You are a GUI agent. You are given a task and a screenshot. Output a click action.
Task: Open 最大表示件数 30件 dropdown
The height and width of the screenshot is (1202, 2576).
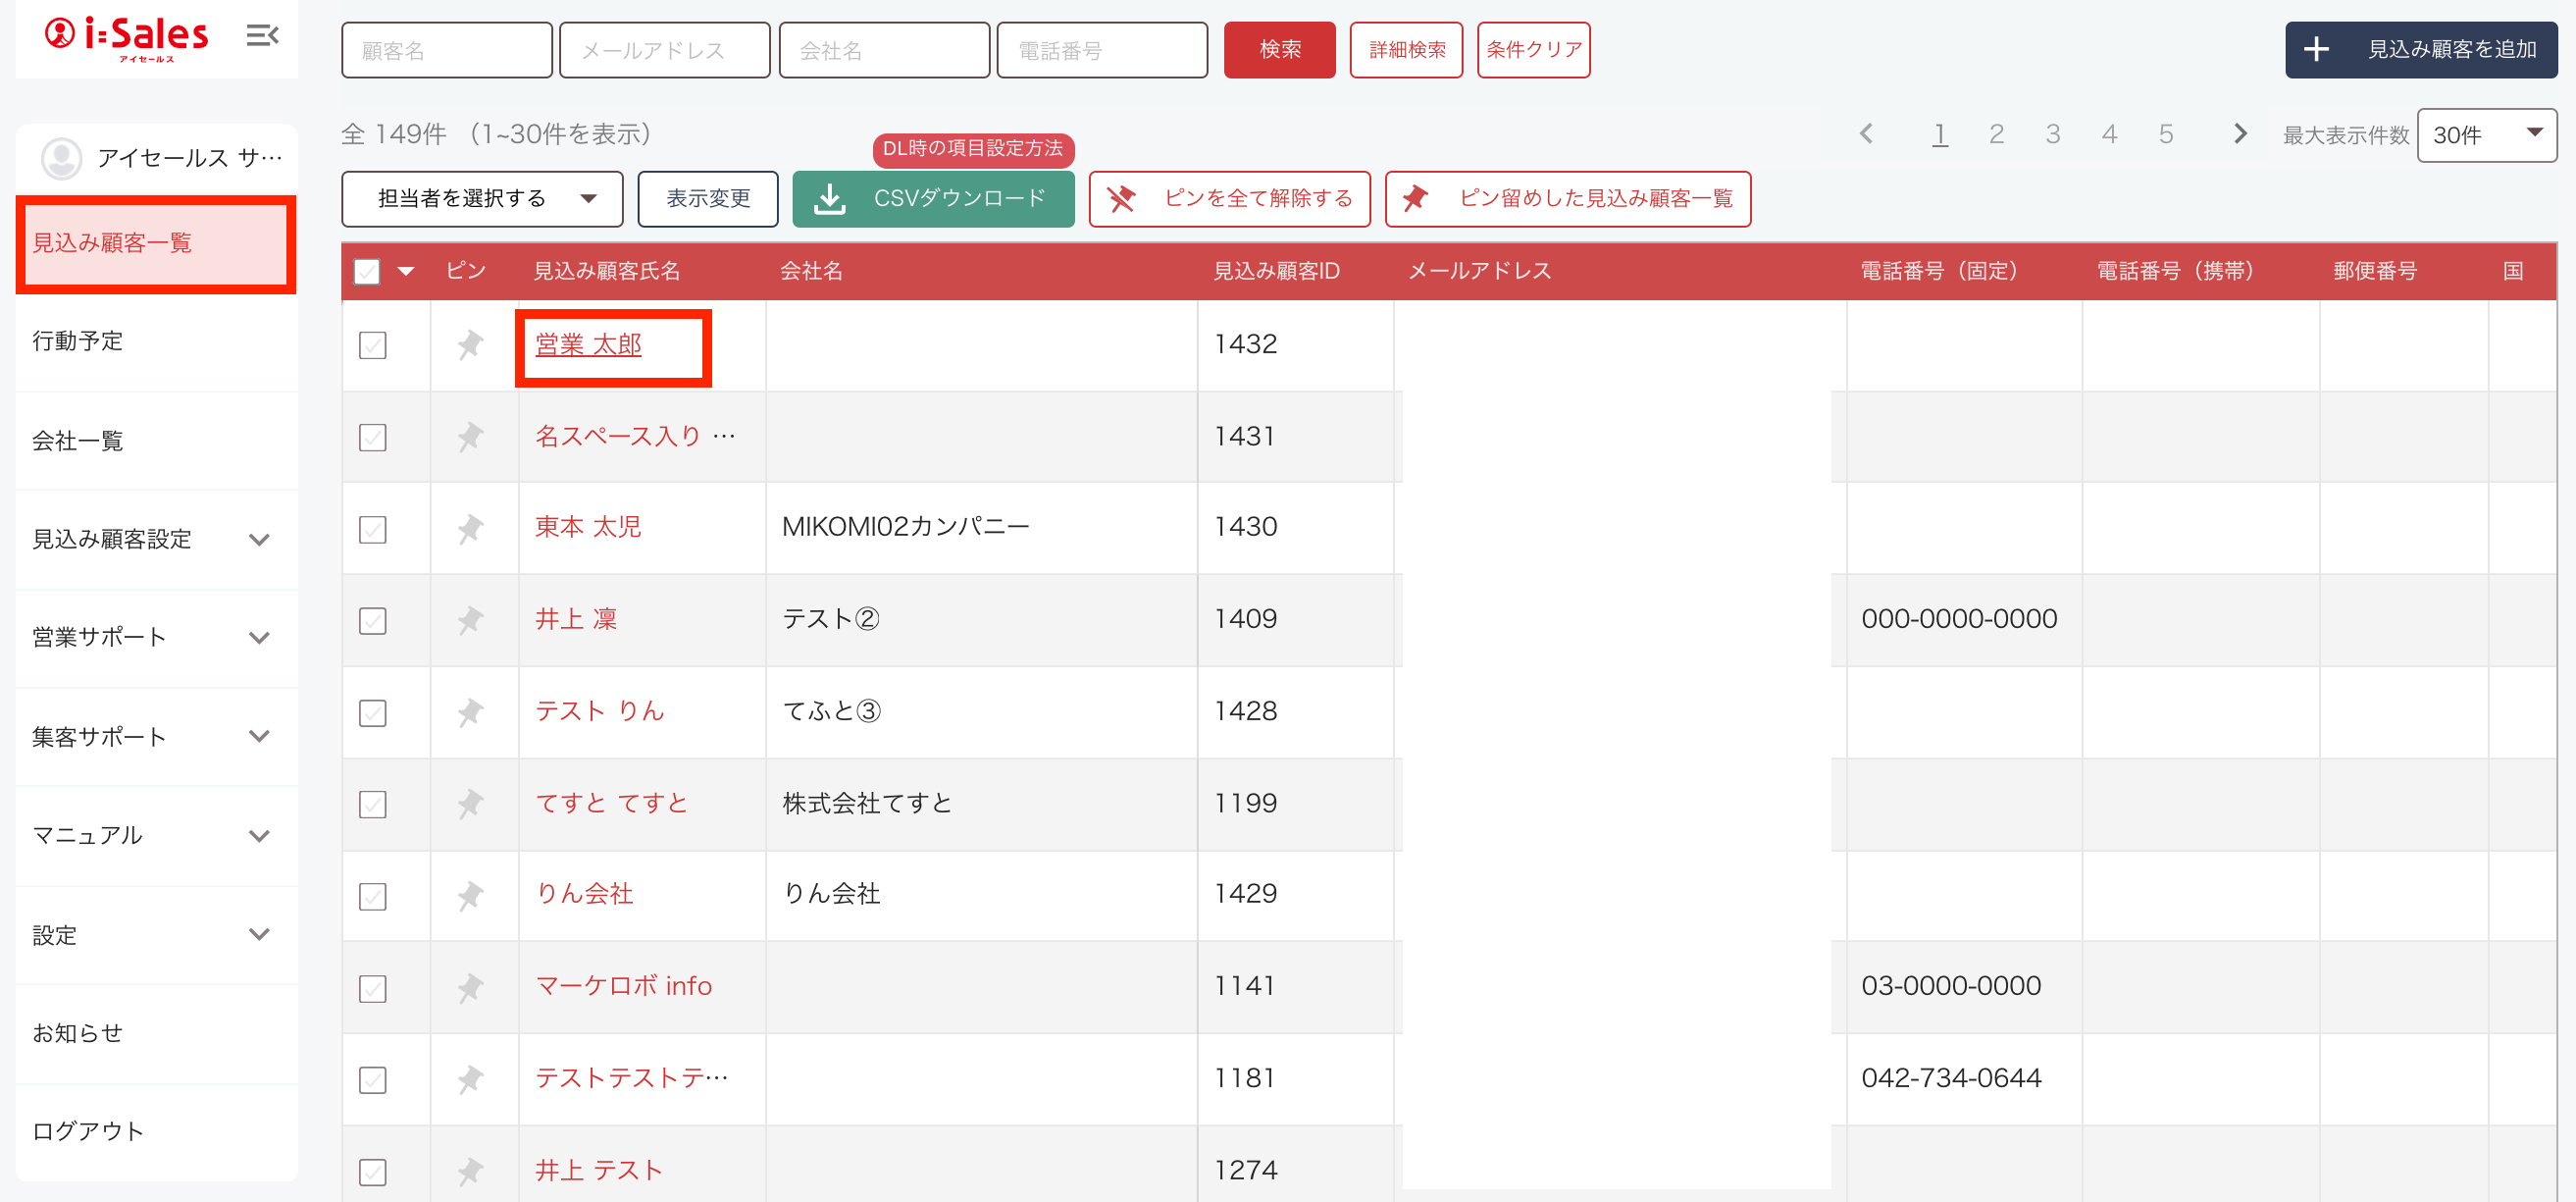click(x=2486, y=135)
